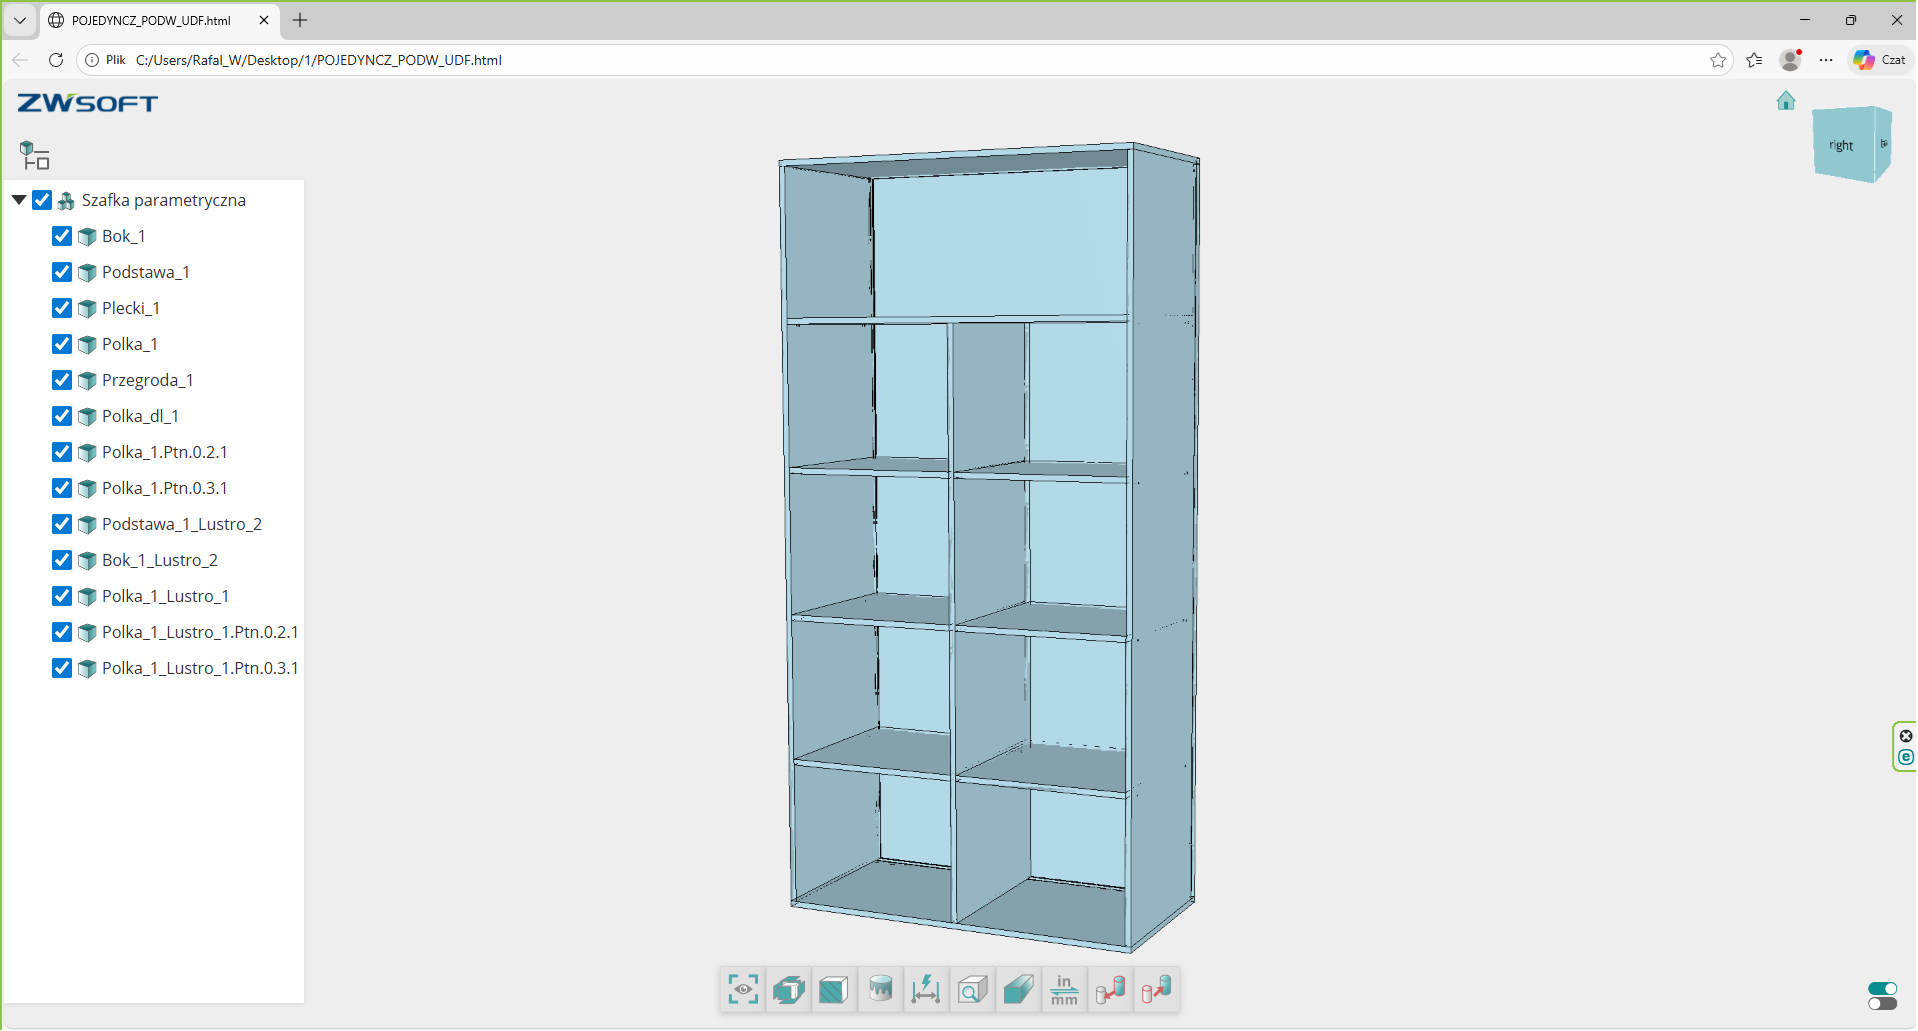Screen dimensions: 1918x1031
Task: Activate the section cut hatched cube tool
Action: coord(834,990)
